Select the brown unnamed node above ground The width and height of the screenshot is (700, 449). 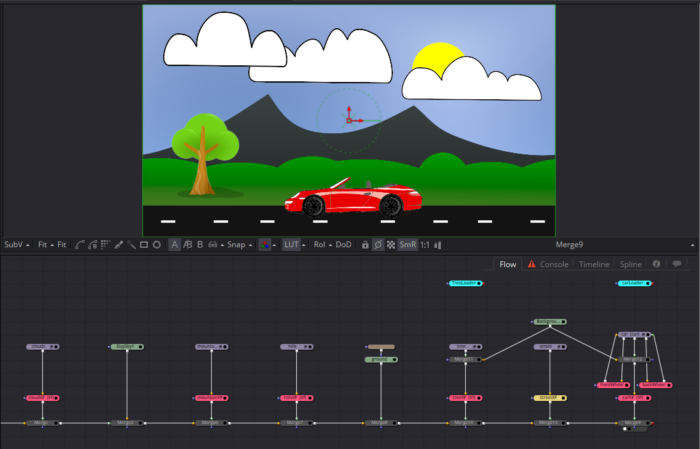[x=381, y=347]
